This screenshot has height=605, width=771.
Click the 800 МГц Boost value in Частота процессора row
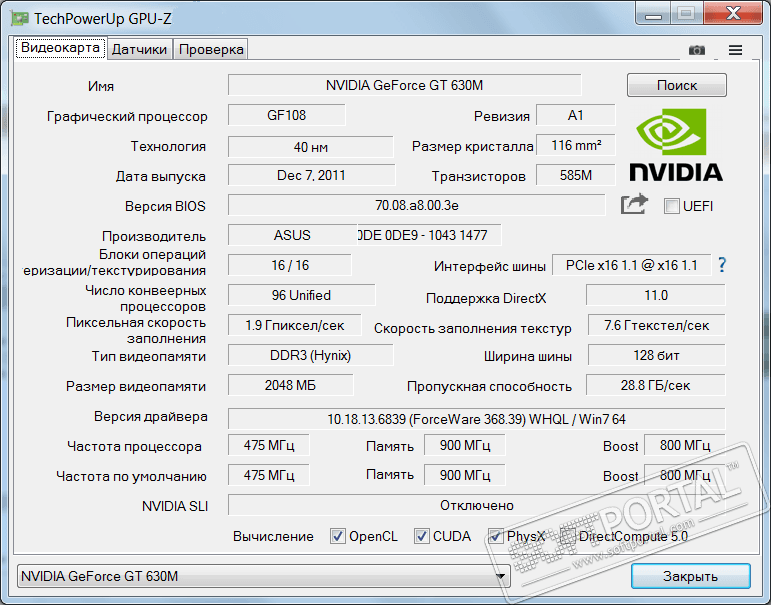coord(684,445)
